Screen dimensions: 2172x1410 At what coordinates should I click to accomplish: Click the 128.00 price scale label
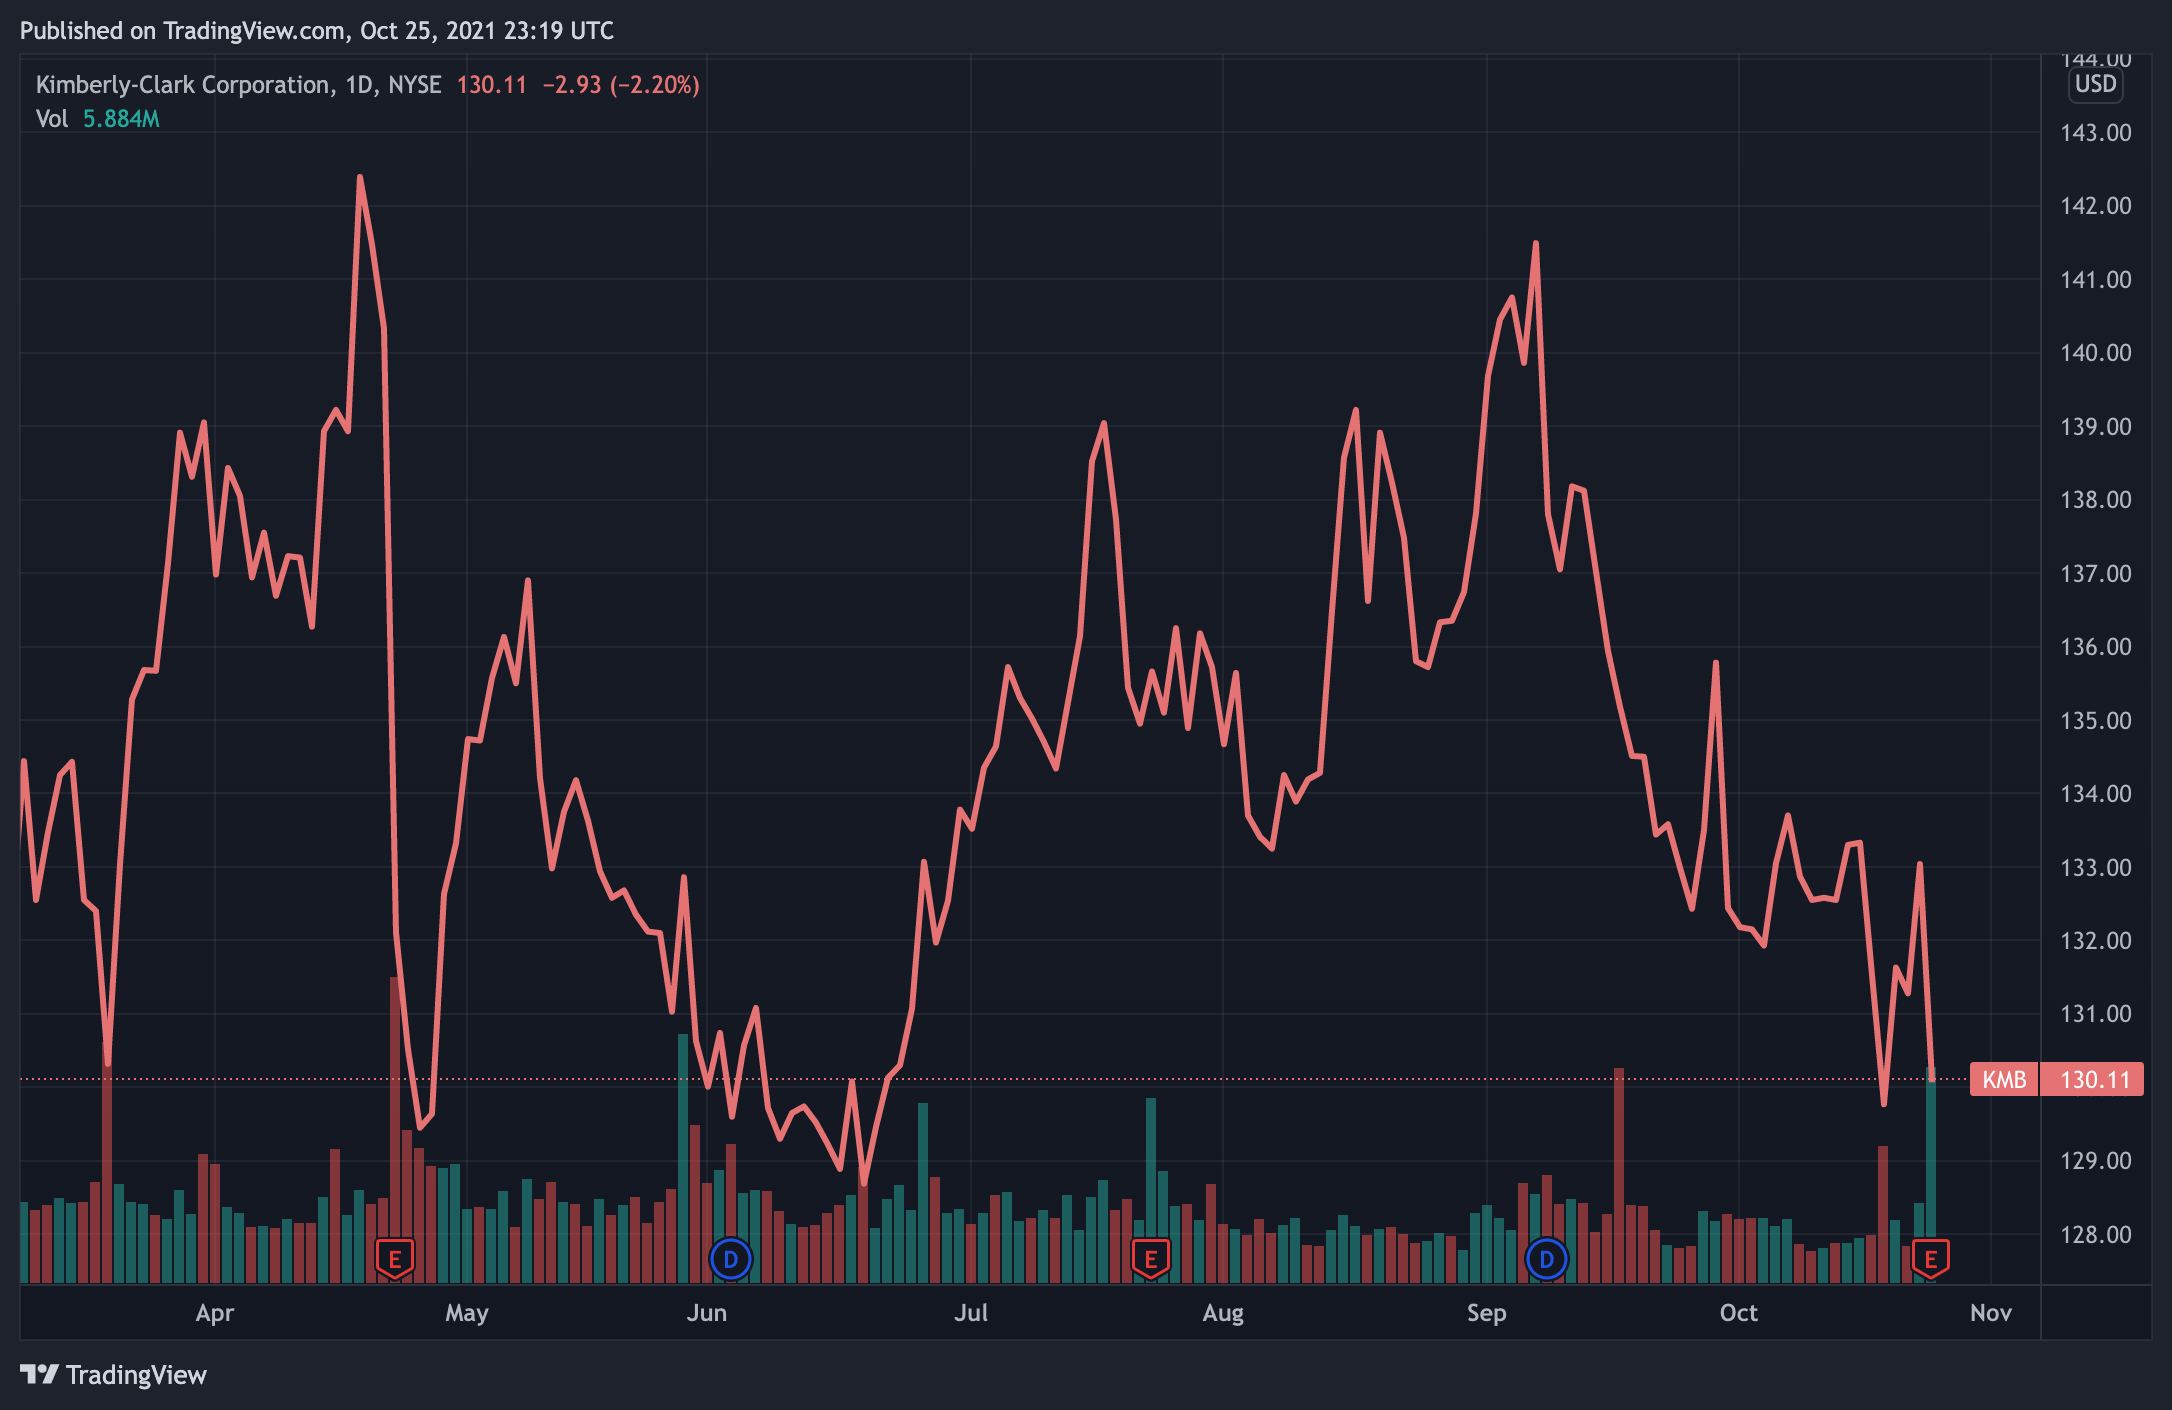(x=2095, y=1234)
